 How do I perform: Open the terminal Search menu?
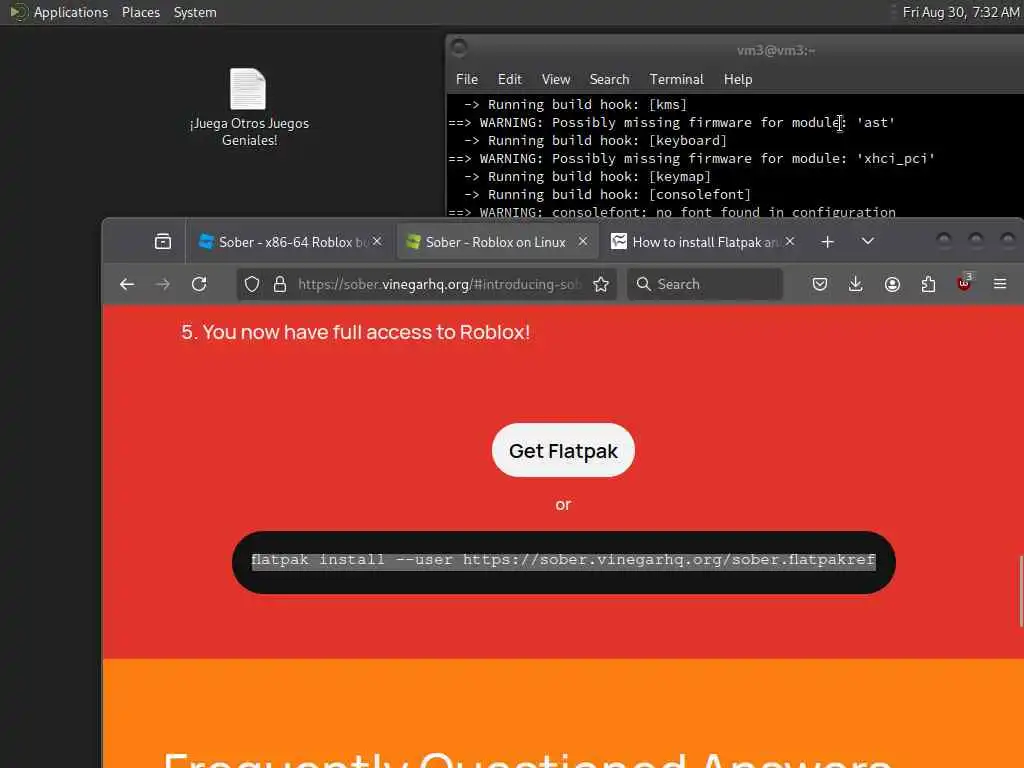pyautogui.click(x=609, y=79)
